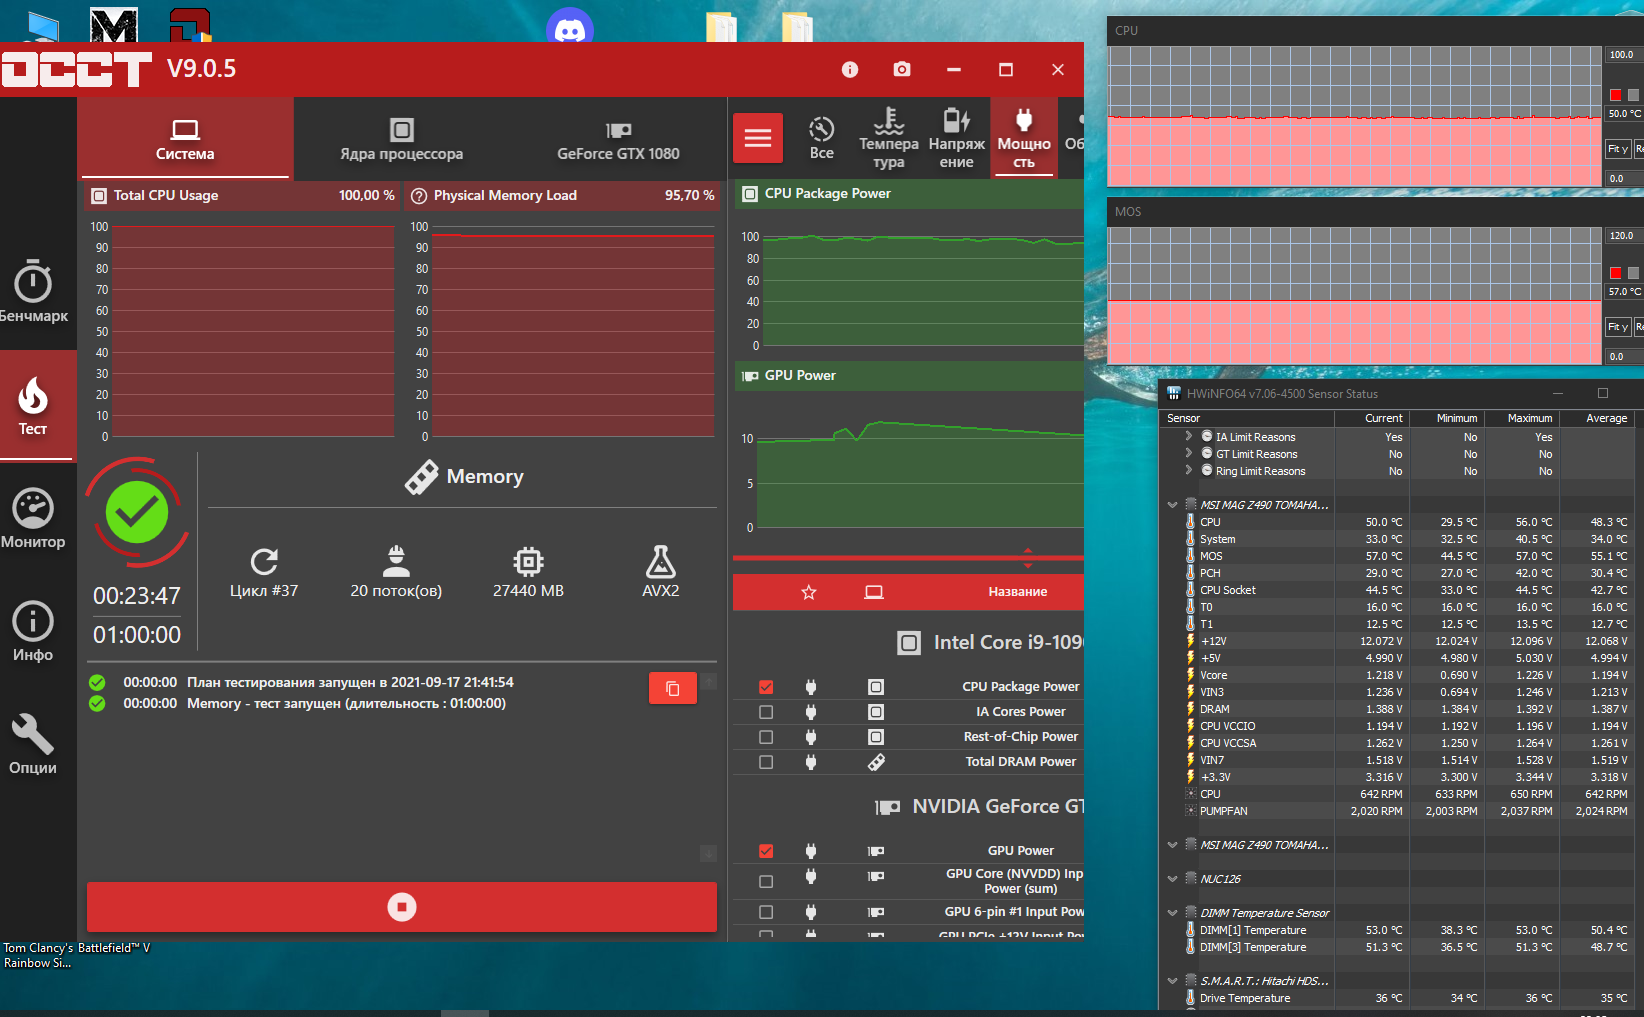Open the Монитор gauge section in sidebar
This screenshot has width=1644, height=1017.
[33, 519]
